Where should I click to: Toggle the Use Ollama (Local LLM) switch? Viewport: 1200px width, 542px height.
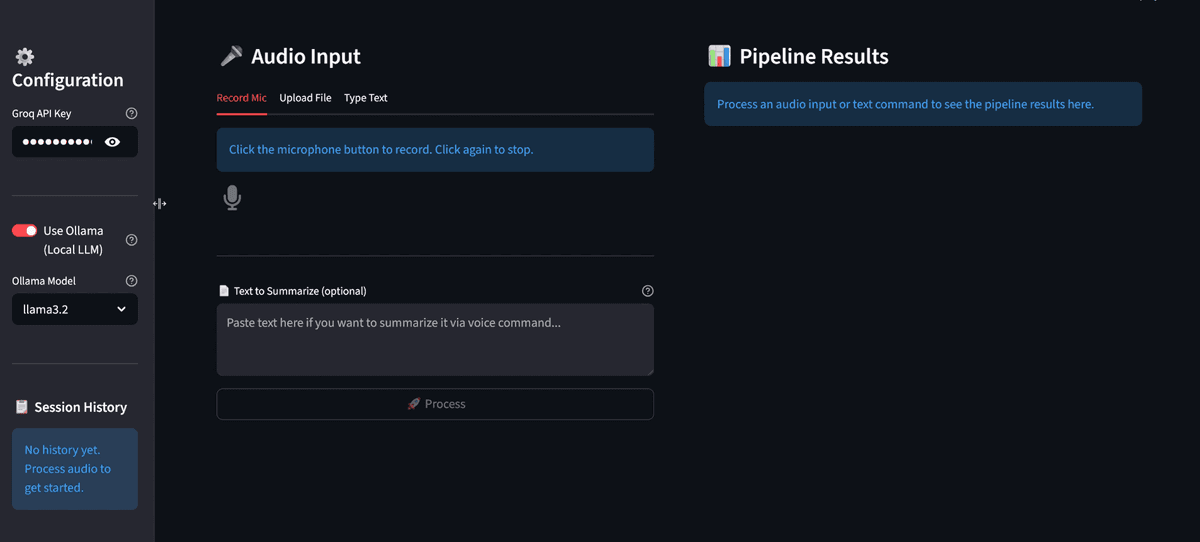pyautogui.click(x=24, y=231)
